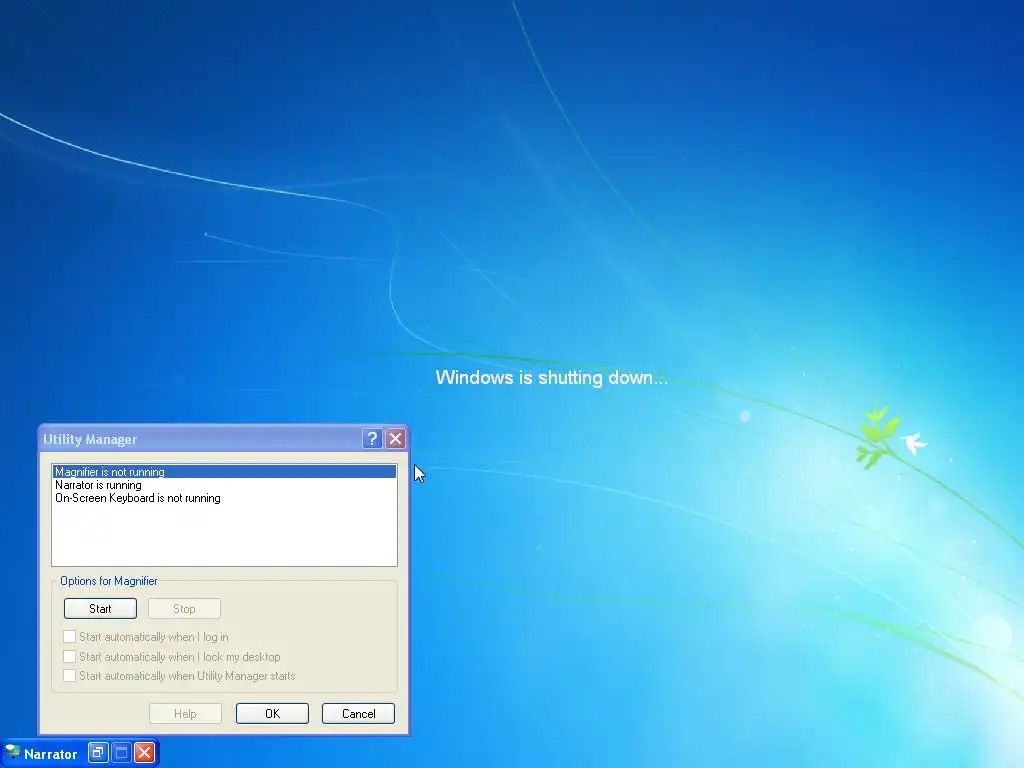Maximize the Narrator window
Screen dimensions: 1024x768
pyautogui.click(x=121, y=753)
